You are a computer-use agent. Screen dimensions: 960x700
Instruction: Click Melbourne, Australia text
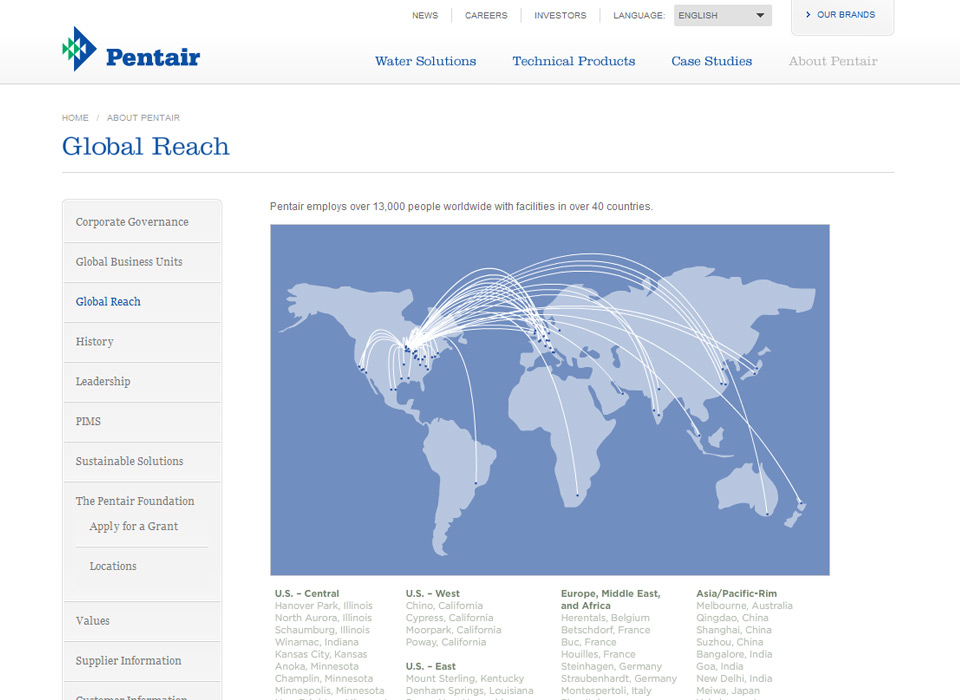(744, 606)
